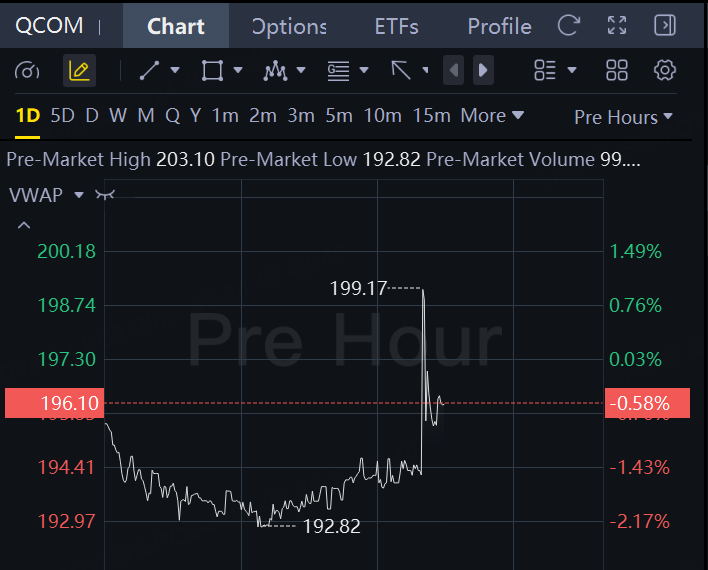The image size is (708, 570).
Task: Step chart forward with right arrow
Action: click(483, 70)
